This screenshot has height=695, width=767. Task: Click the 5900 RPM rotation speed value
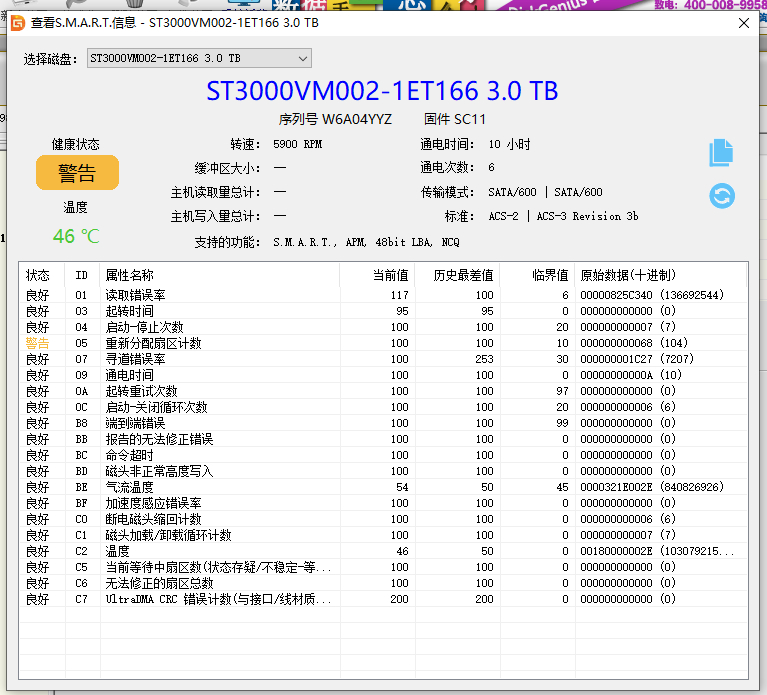tap(297, 144)
